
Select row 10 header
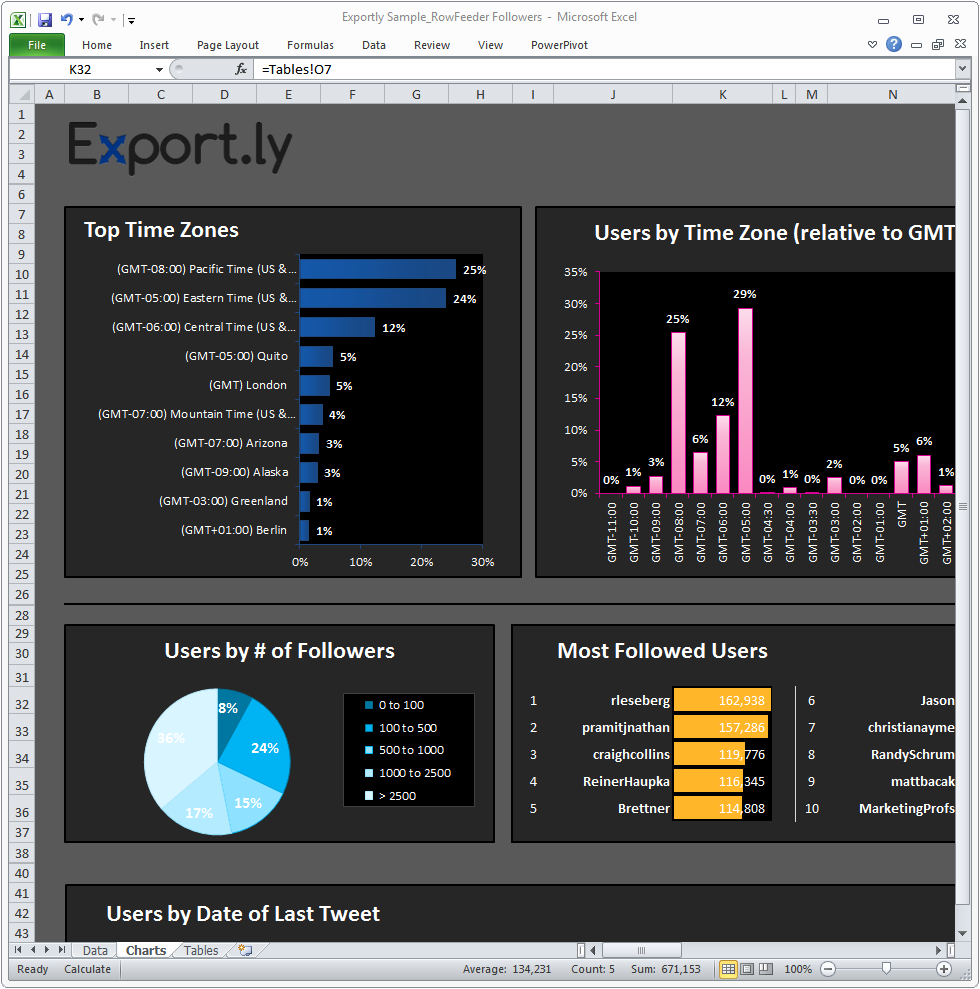pos(22,274)
